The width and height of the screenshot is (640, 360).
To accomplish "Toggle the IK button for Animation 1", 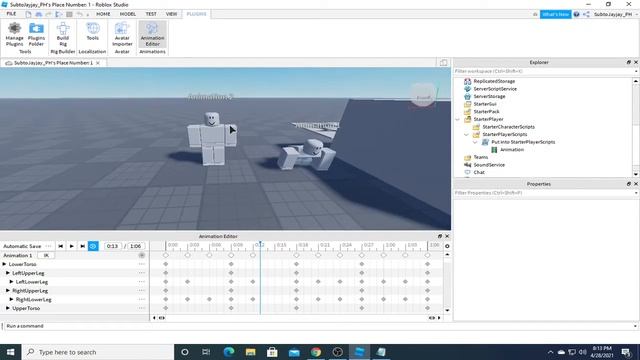I will (46, 255).
